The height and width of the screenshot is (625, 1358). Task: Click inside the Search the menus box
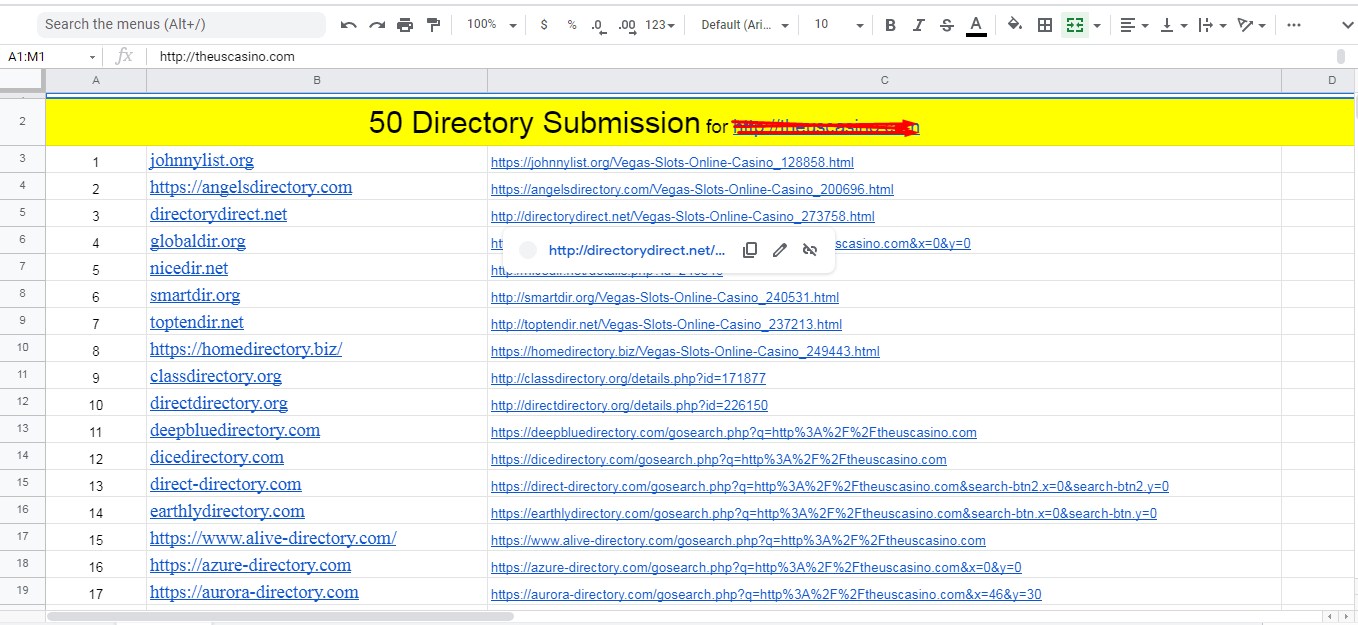180,23
